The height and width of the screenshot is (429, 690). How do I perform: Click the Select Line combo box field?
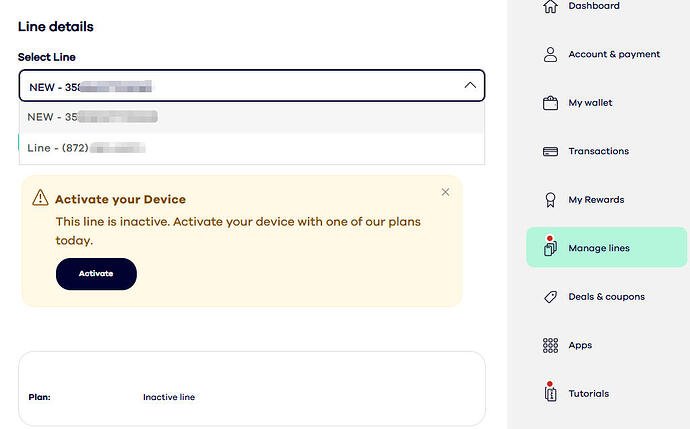240,86
